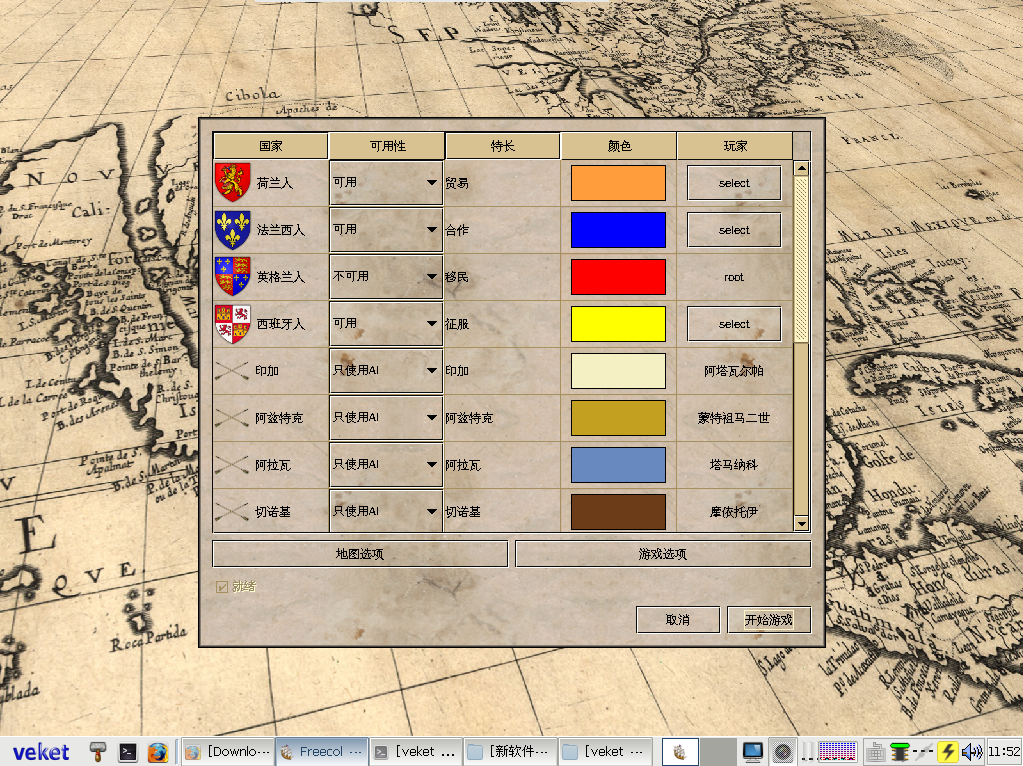Click the scrollbar down arrow in nations table
The image size is (1023, 766).
coord(801,523)
